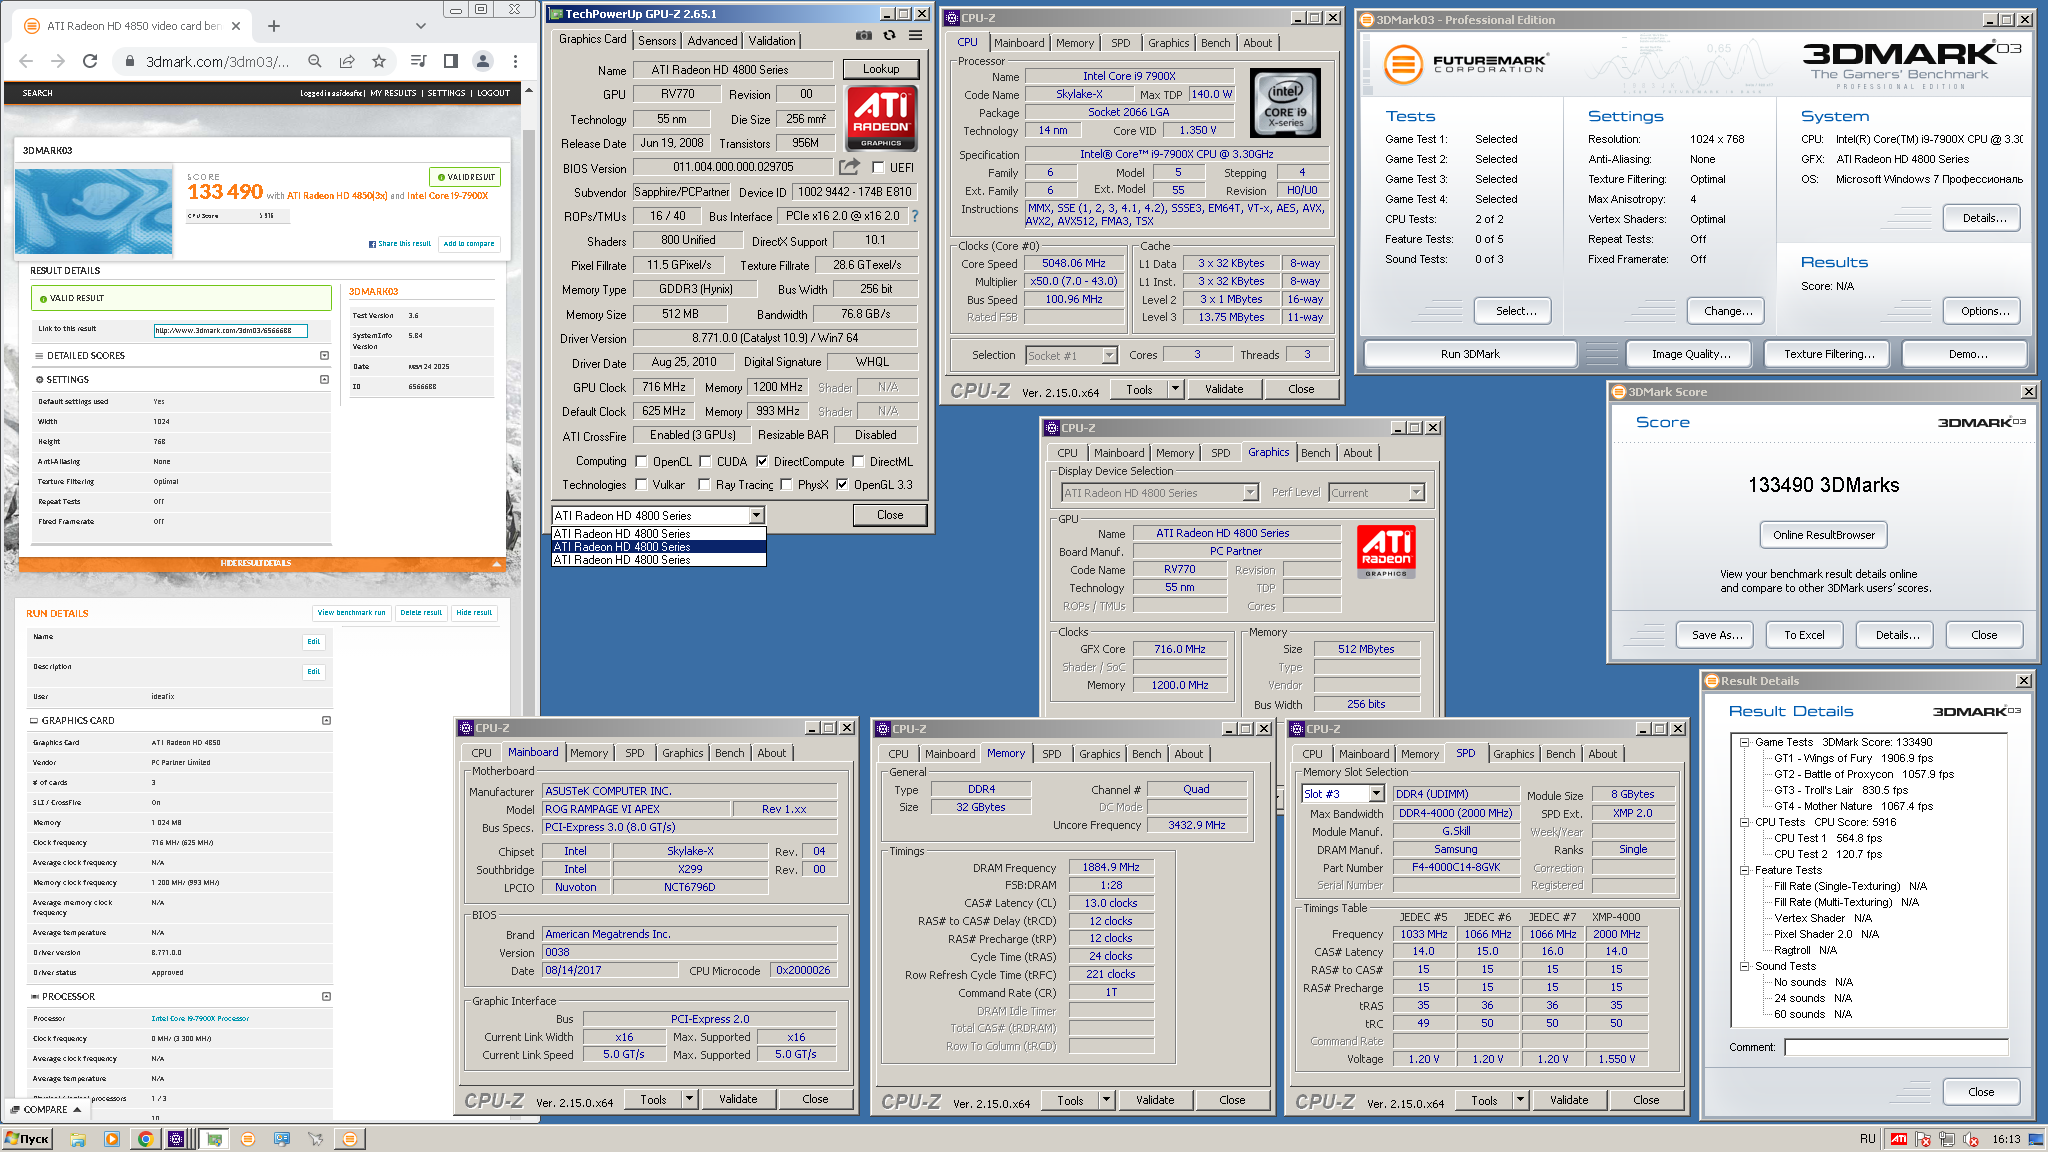
Task: Click ATI Radeon logo in GPU-Z
Action: coord(880,117)
